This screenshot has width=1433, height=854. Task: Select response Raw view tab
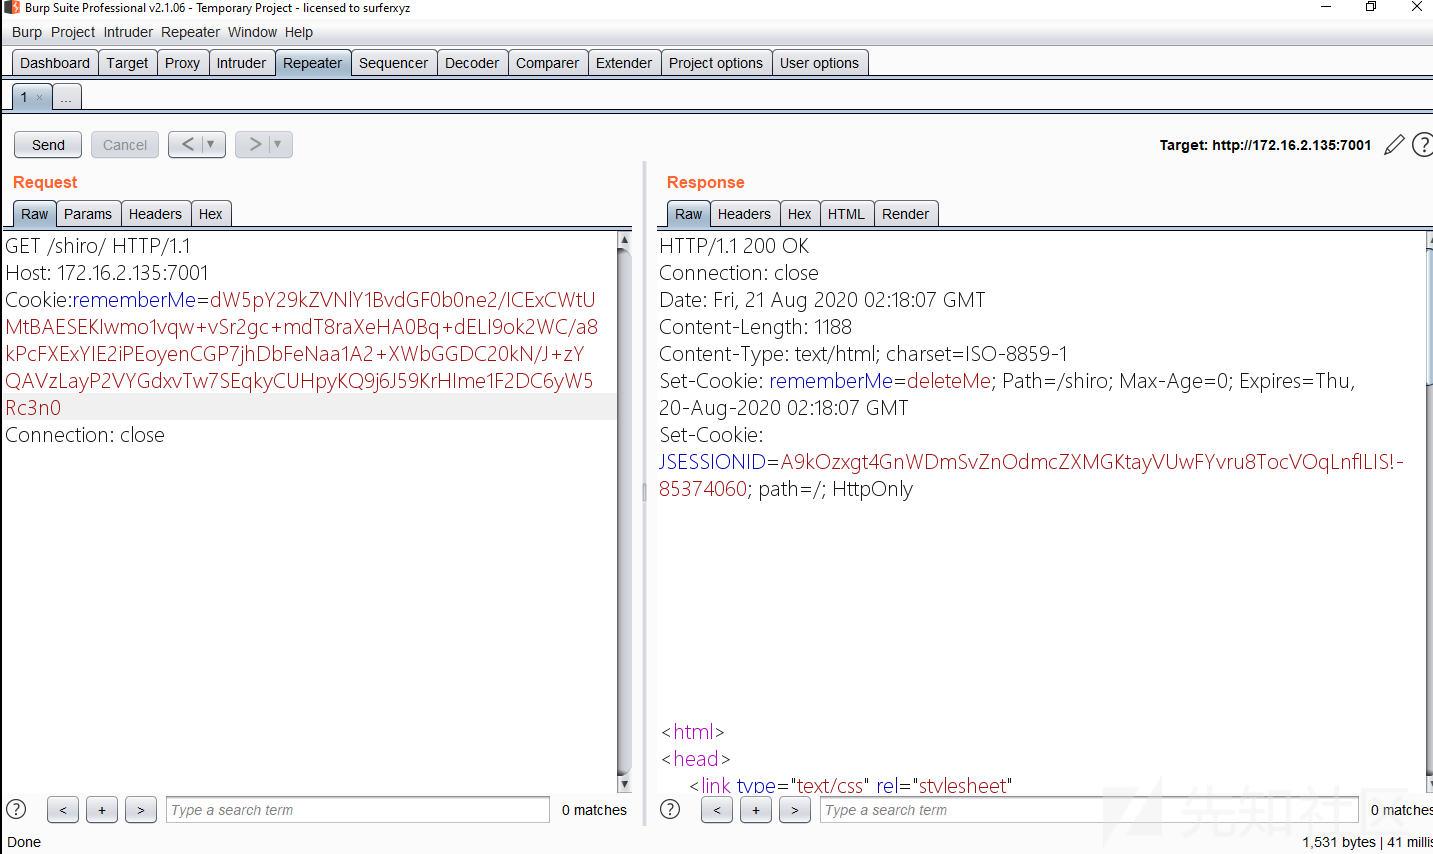click(689, 214)
